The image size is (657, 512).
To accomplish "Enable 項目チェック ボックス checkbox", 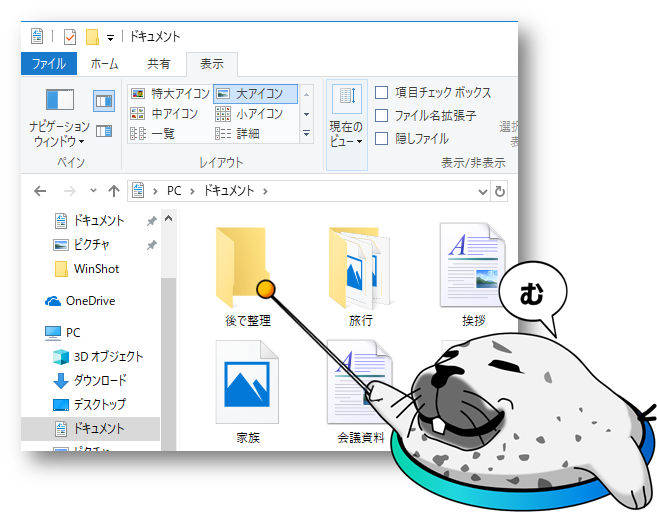I will [x=381, y=92].
